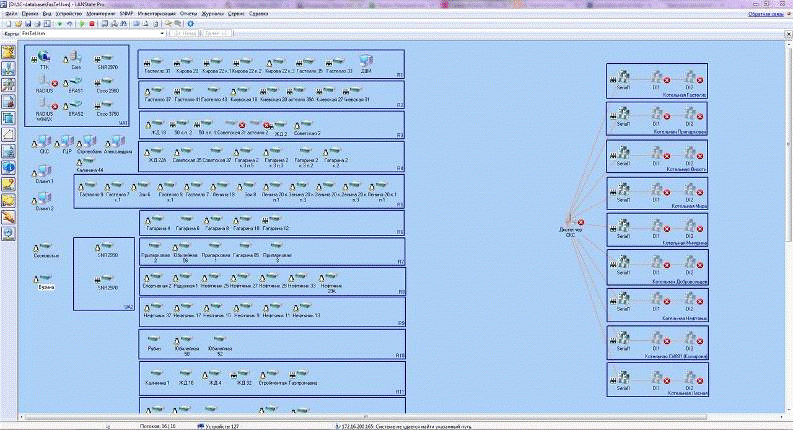The width and height of the screenshot is (793, 430).
Task: Open the Обратная связь link
Action: coord(765,14)
